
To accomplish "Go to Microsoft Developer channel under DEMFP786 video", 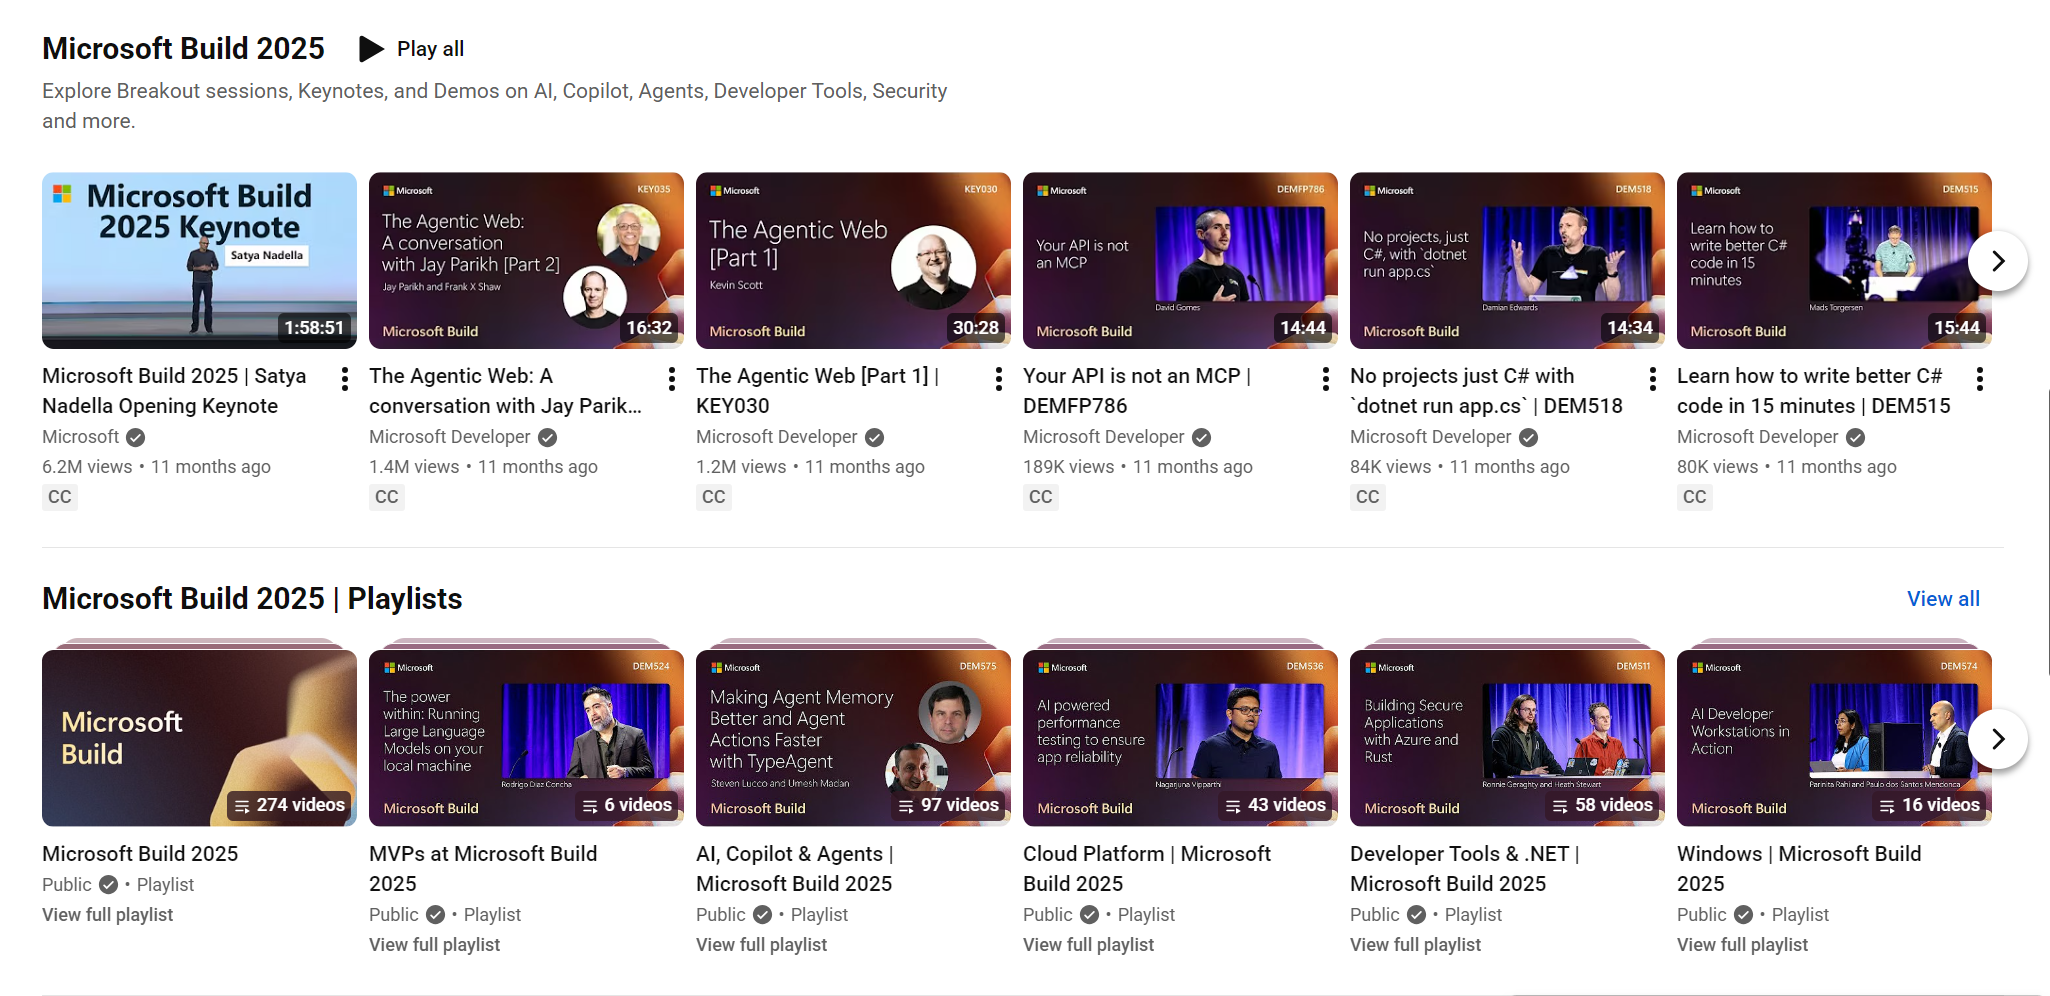I will (x=1103, y=437).
